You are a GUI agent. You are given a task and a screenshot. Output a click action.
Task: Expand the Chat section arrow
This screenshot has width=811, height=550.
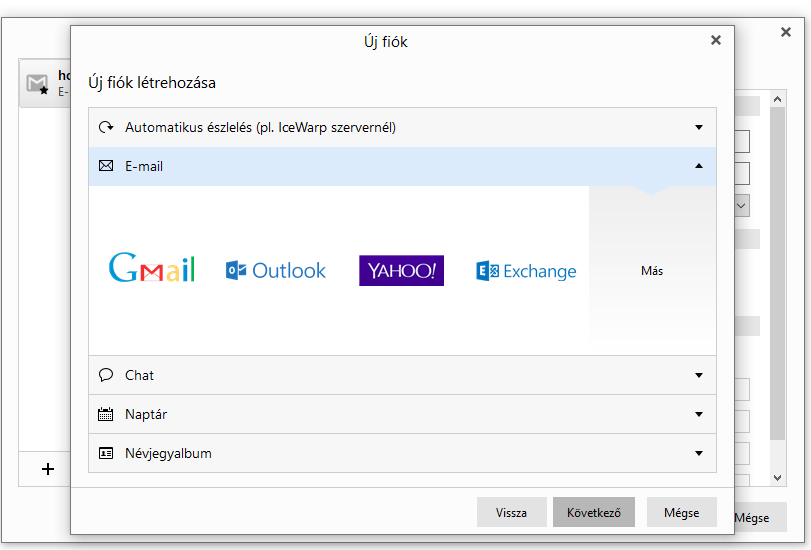coord(699,375)
